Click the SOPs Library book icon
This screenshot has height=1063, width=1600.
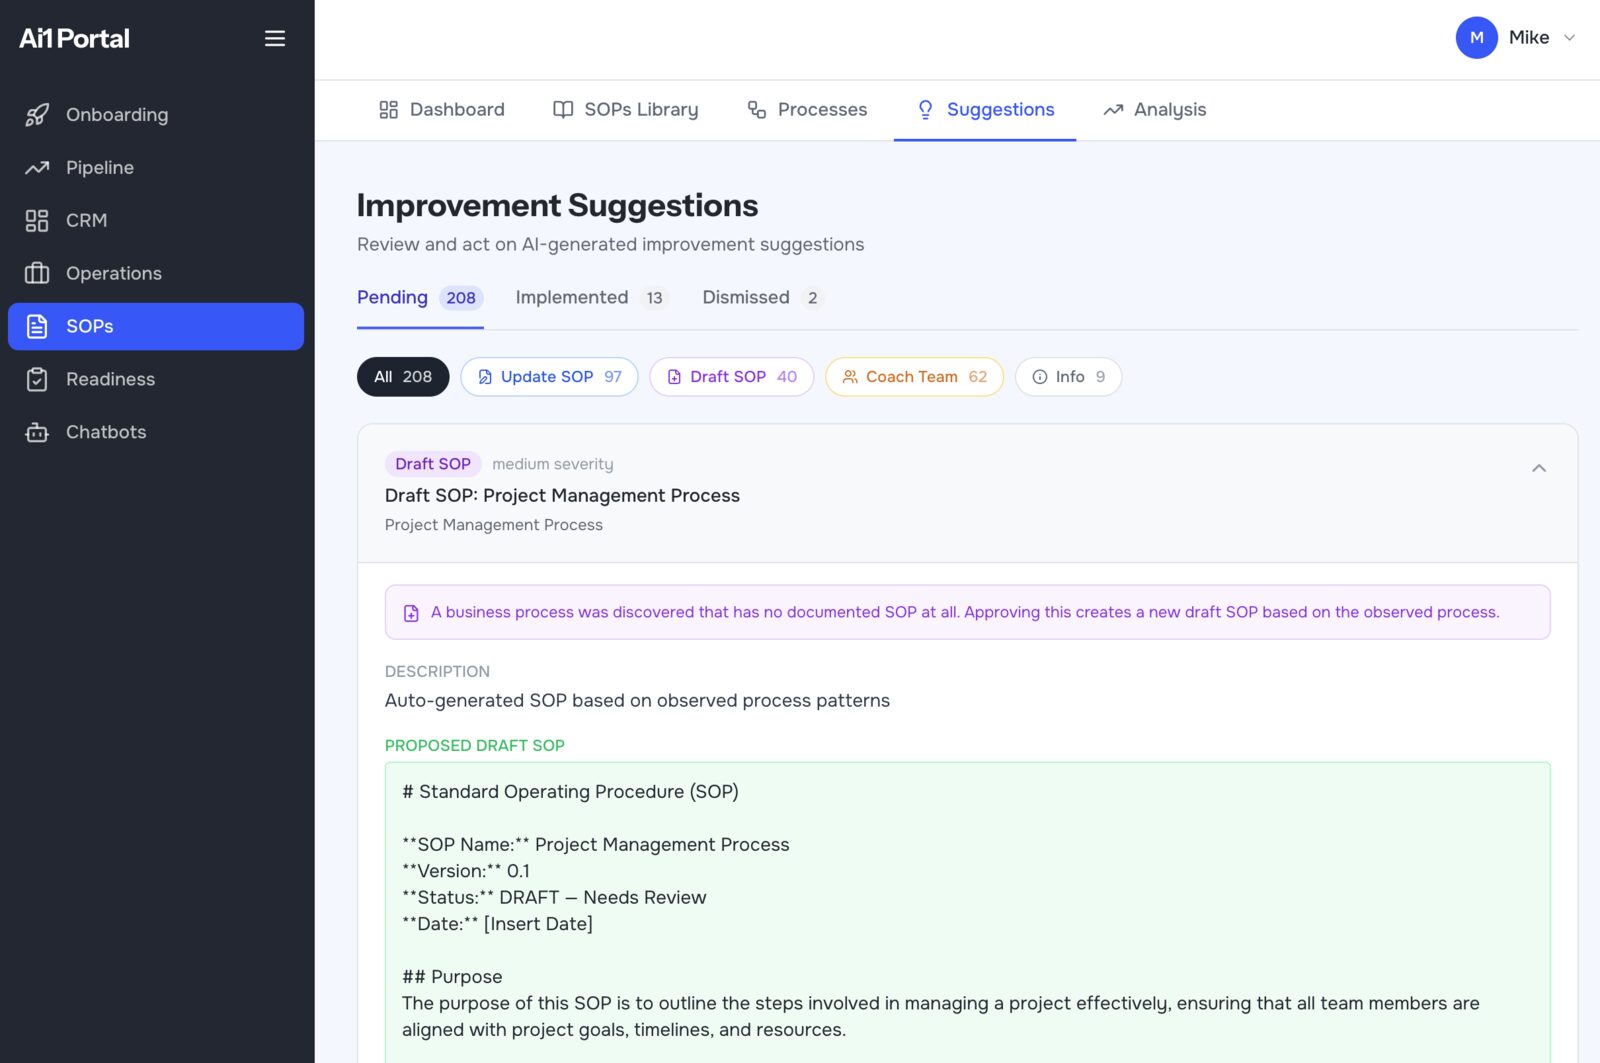tap(563, 110)
